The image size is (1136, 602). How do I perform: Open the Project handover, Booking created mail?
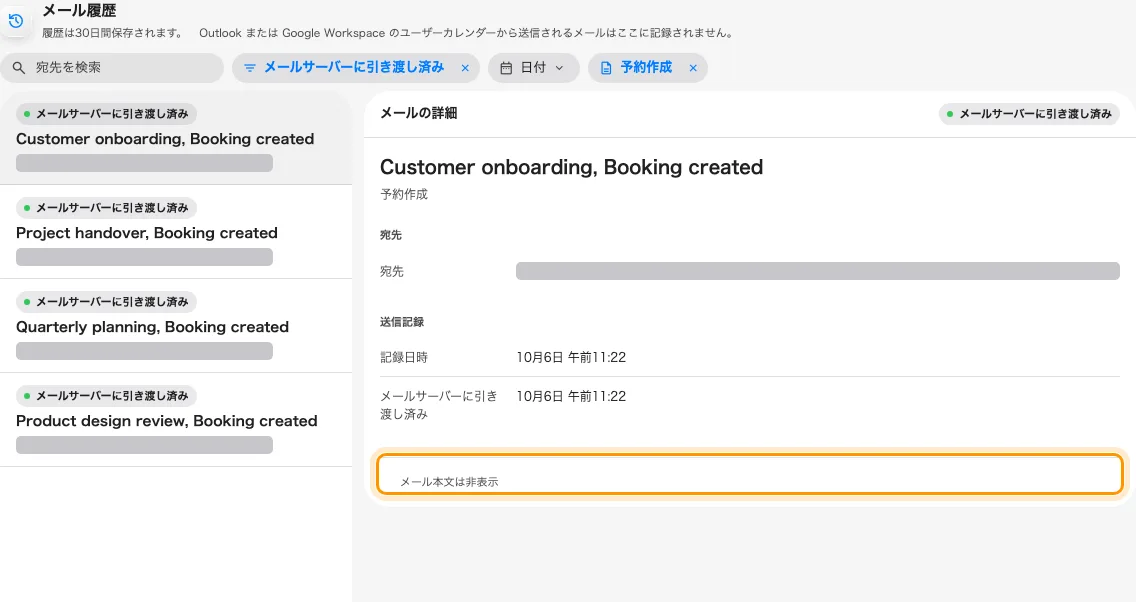click(176, 232)
